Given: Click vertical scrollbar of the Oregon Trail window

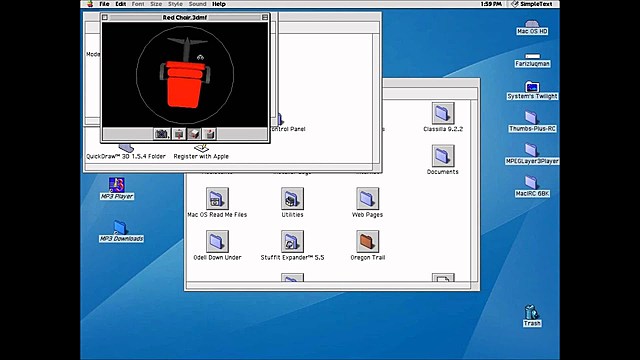Looking at the screenshot, I should (474, 190).
